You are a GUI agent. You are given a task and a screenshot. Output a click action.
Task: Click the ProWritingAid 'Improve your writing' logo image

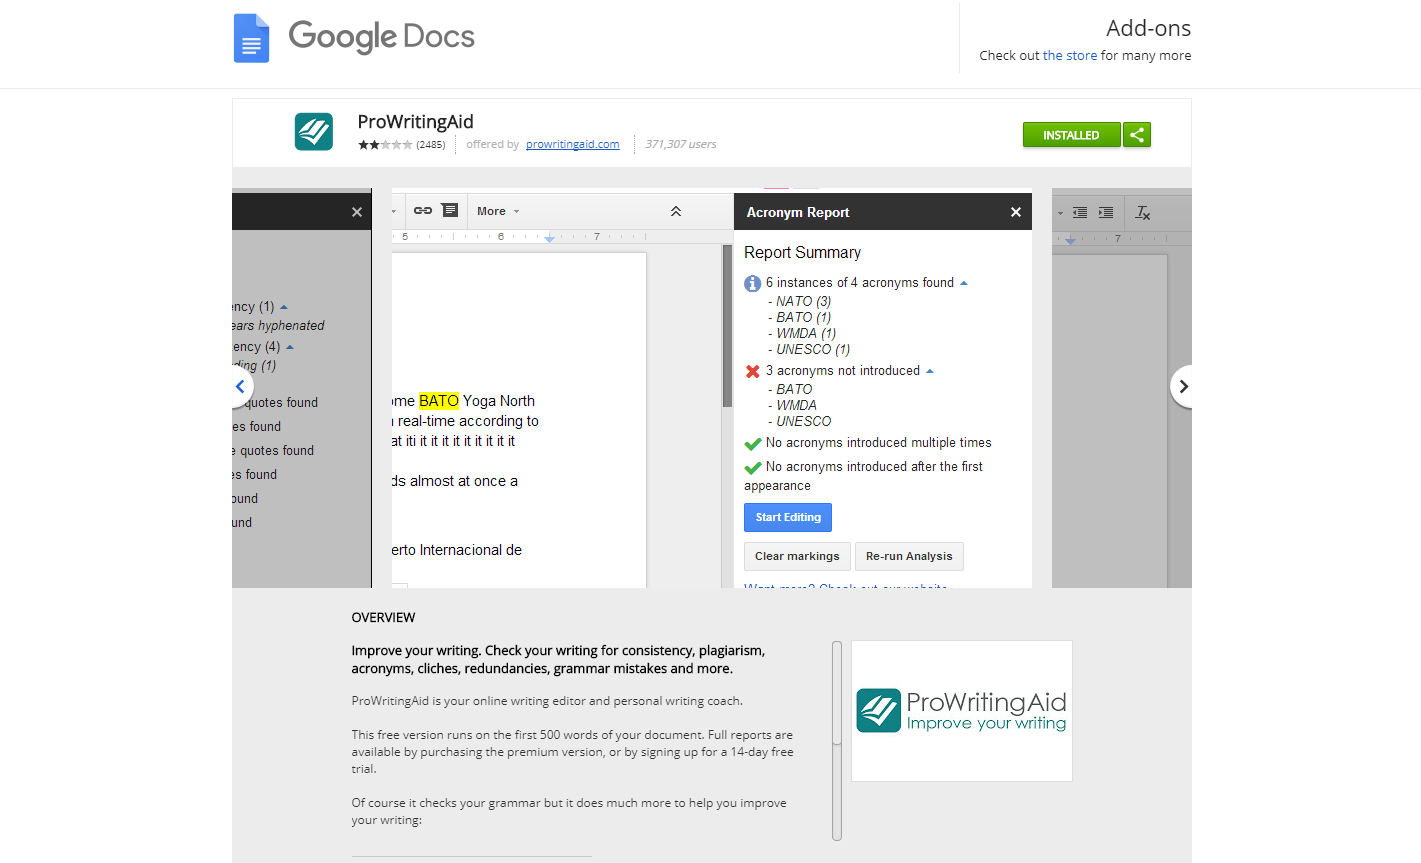(x=962, y=711)
